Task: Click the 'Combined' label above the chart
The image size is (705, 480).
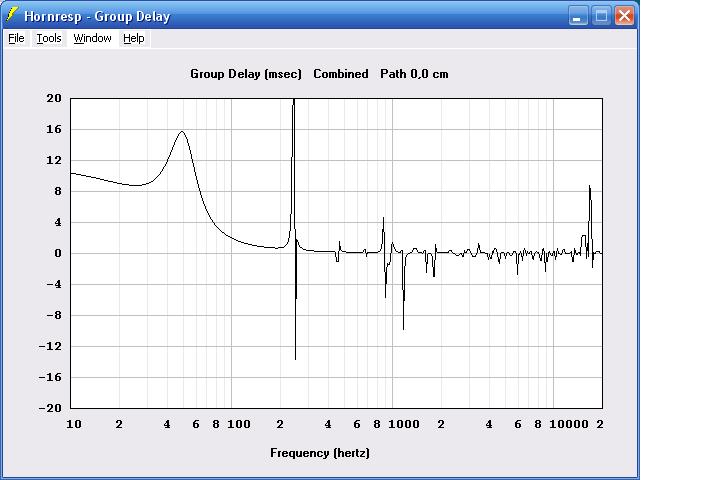Action: [x=341, y=74]
